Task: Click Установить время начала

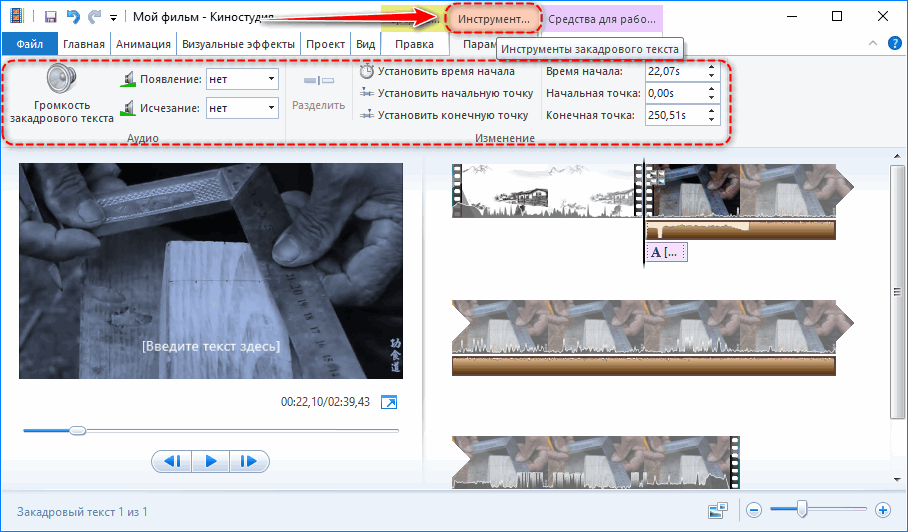Action: [439, 71]
